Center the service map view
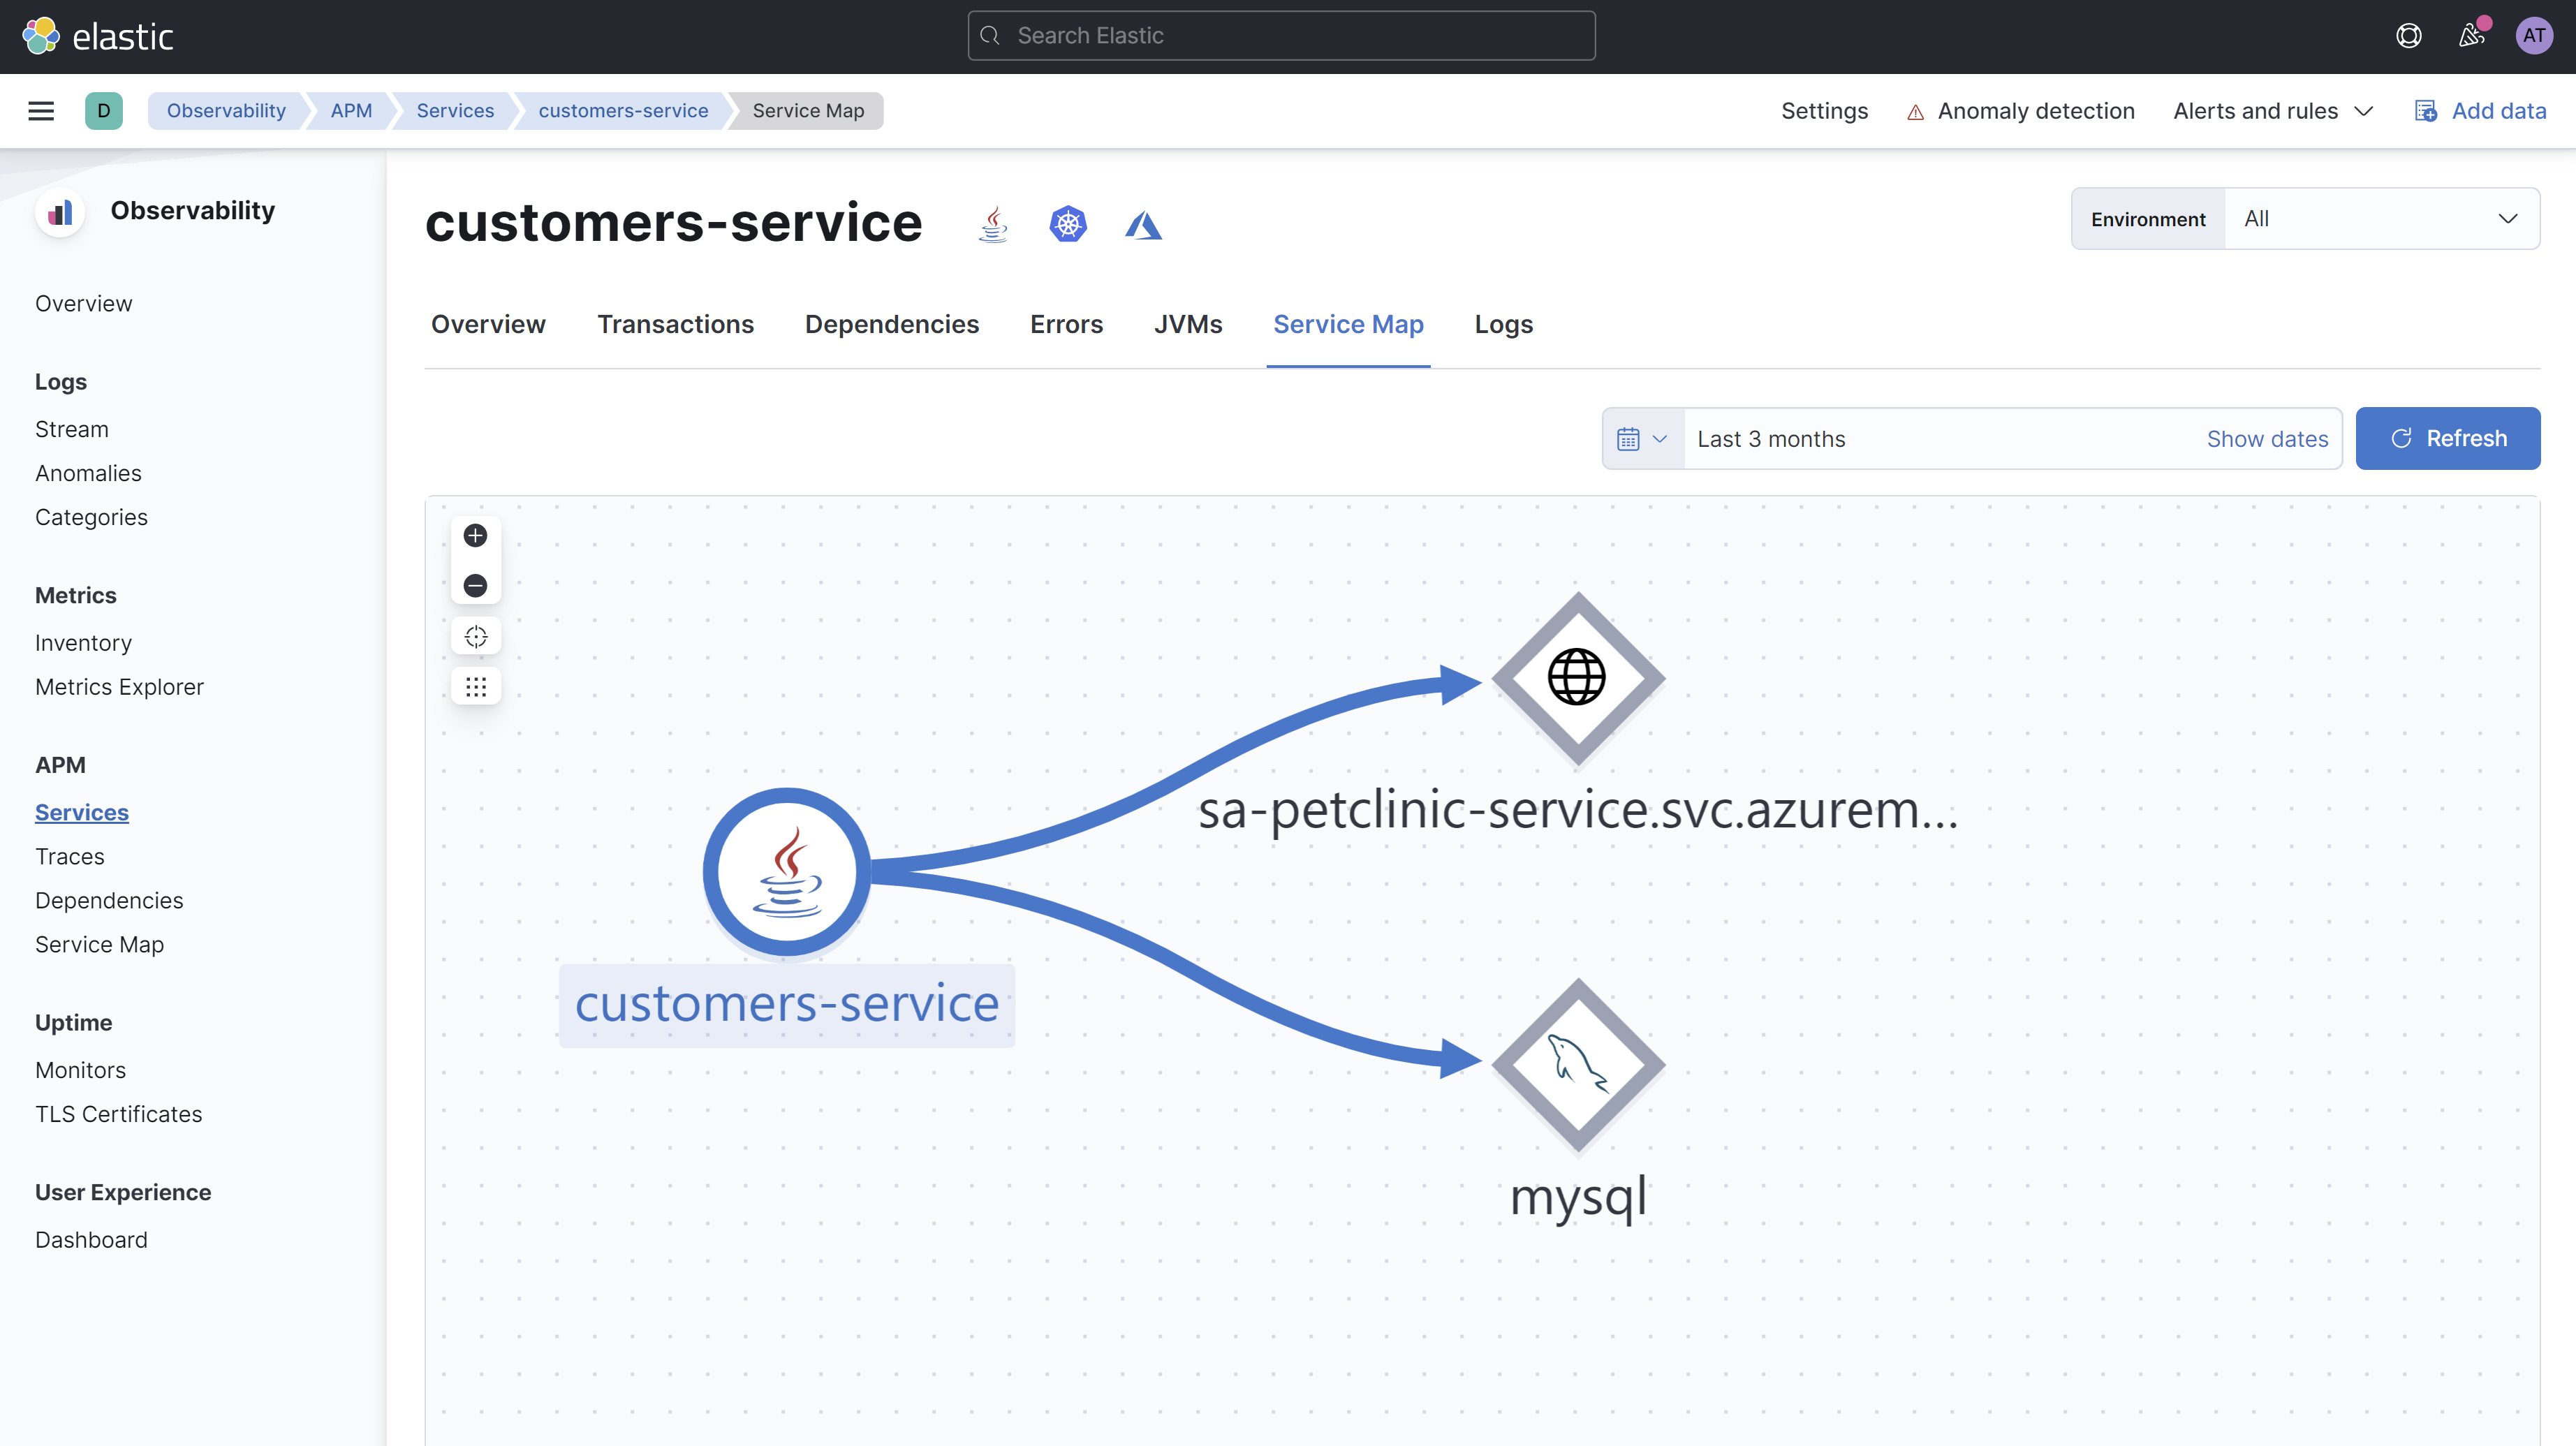 (x=475, y=637)
